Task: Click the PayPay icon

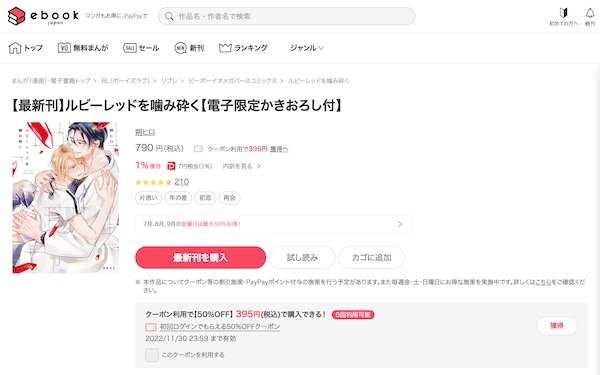Action: click(x=171, y=166)
